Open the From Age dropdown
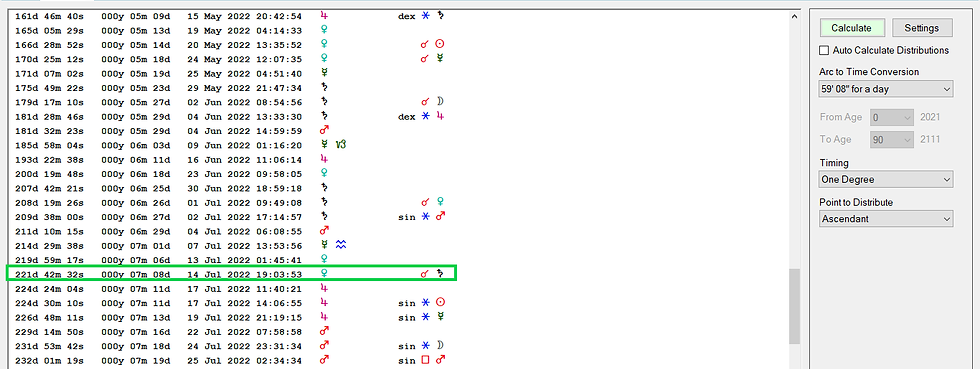 [x=892, y=117]
